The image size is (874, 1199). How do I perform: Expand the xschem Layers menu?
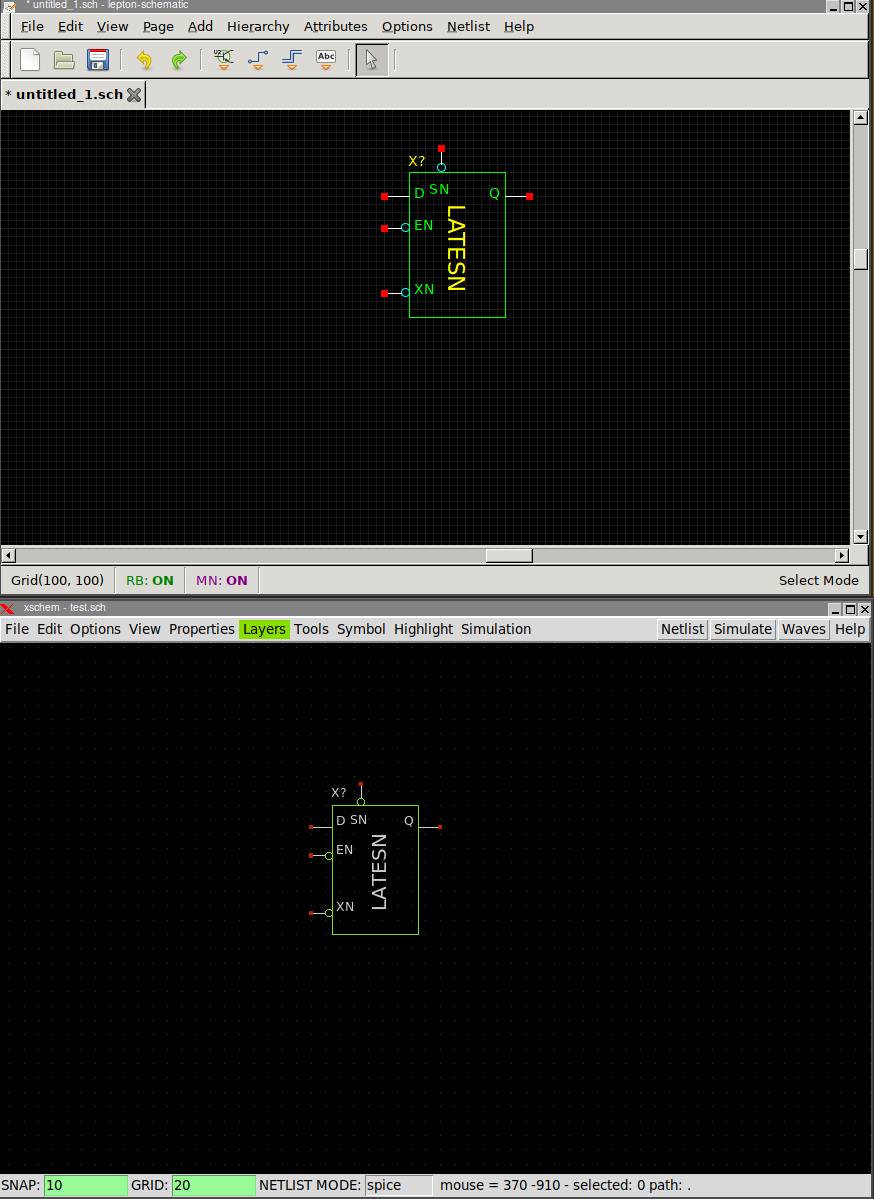coord(264,629)
